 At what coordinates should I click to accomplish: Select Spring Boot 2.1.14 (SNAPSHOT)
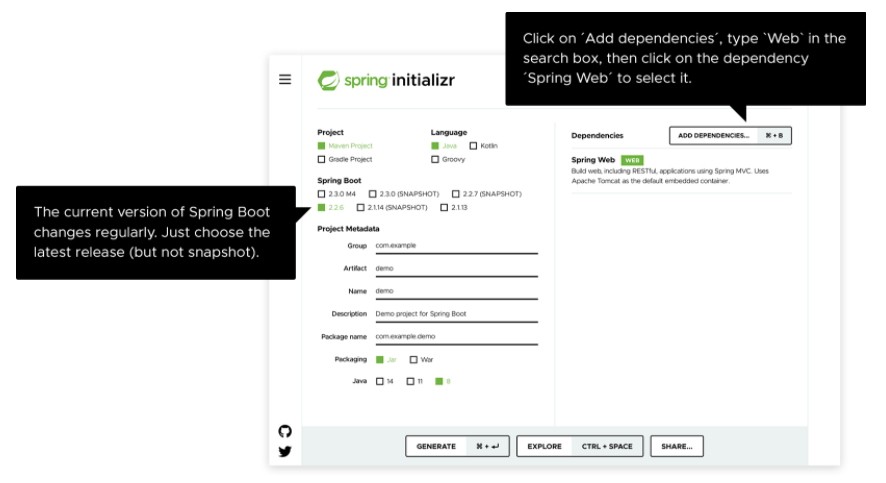392,207
